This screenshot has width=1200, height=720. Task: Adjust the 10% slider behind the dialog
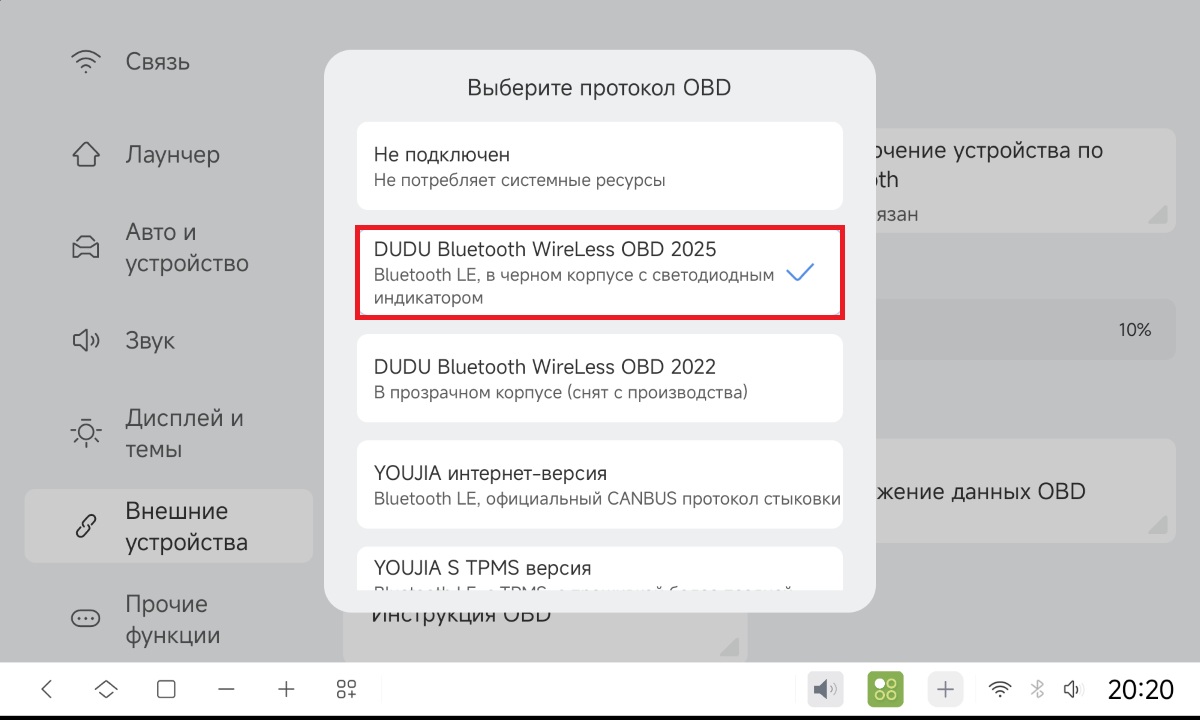(x=1025, y=329)
